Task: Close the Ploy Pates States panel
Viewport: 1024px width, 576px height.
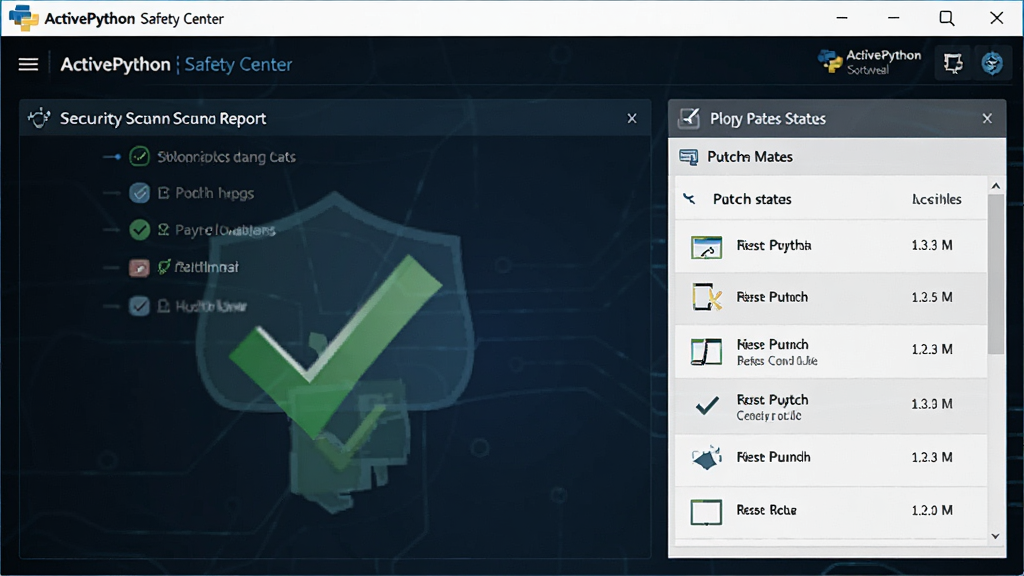Action: pyautogui.click(x=987, y=118)
